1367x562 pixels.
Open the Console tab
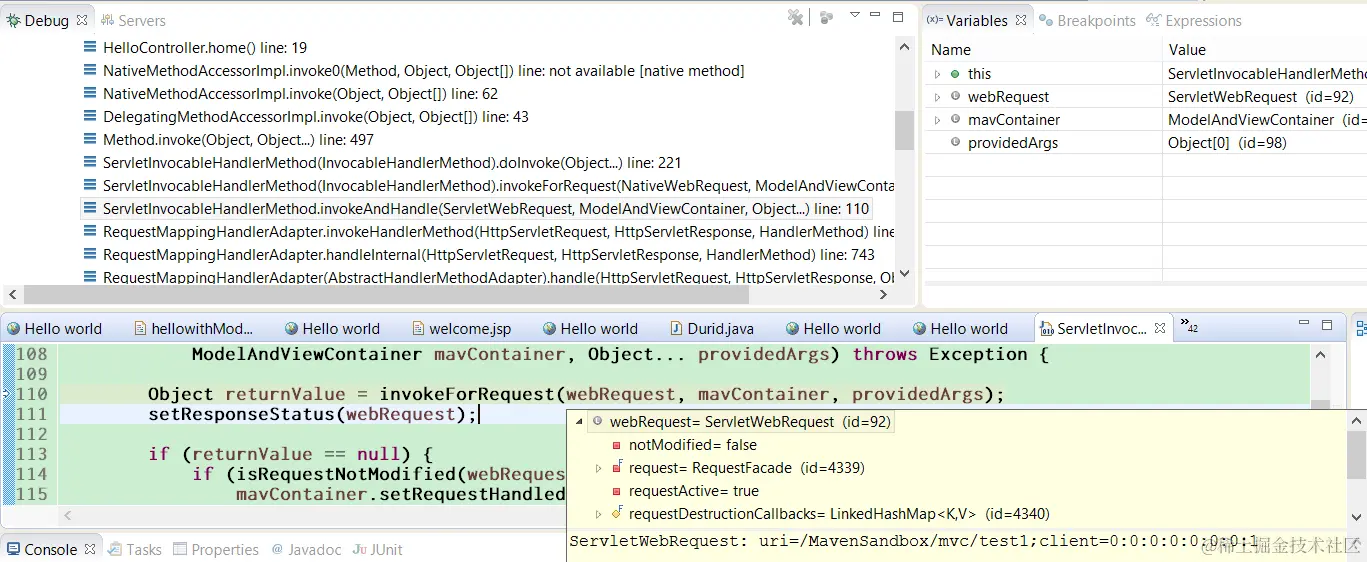coord(42,549)
